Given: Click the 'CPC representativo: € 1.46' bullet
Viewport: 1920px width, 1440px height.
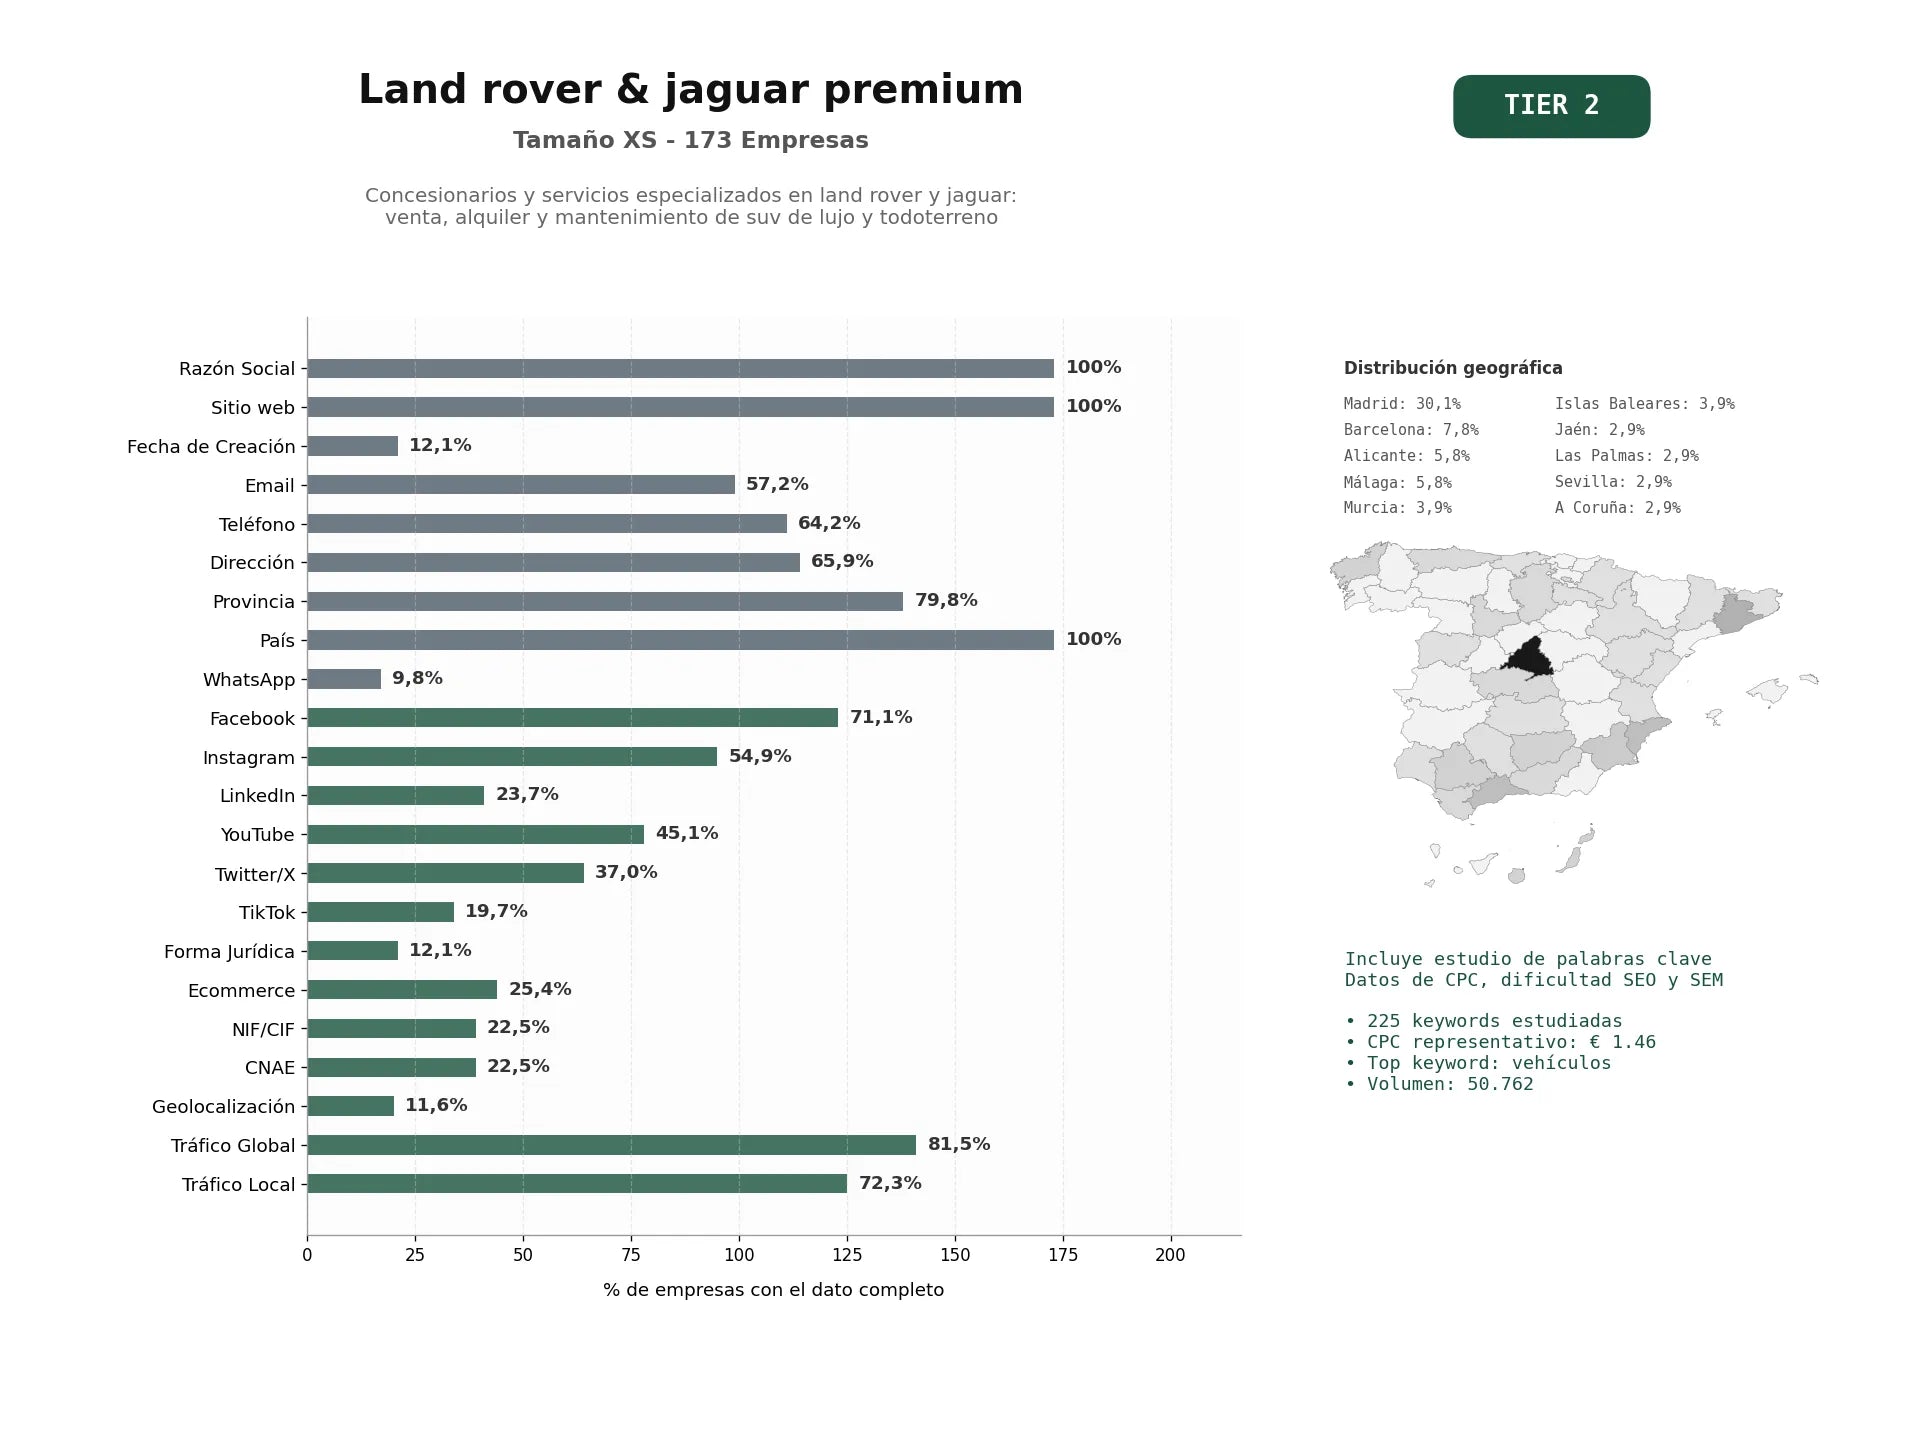Looking at the screenshot, I should [1500, 1042].
